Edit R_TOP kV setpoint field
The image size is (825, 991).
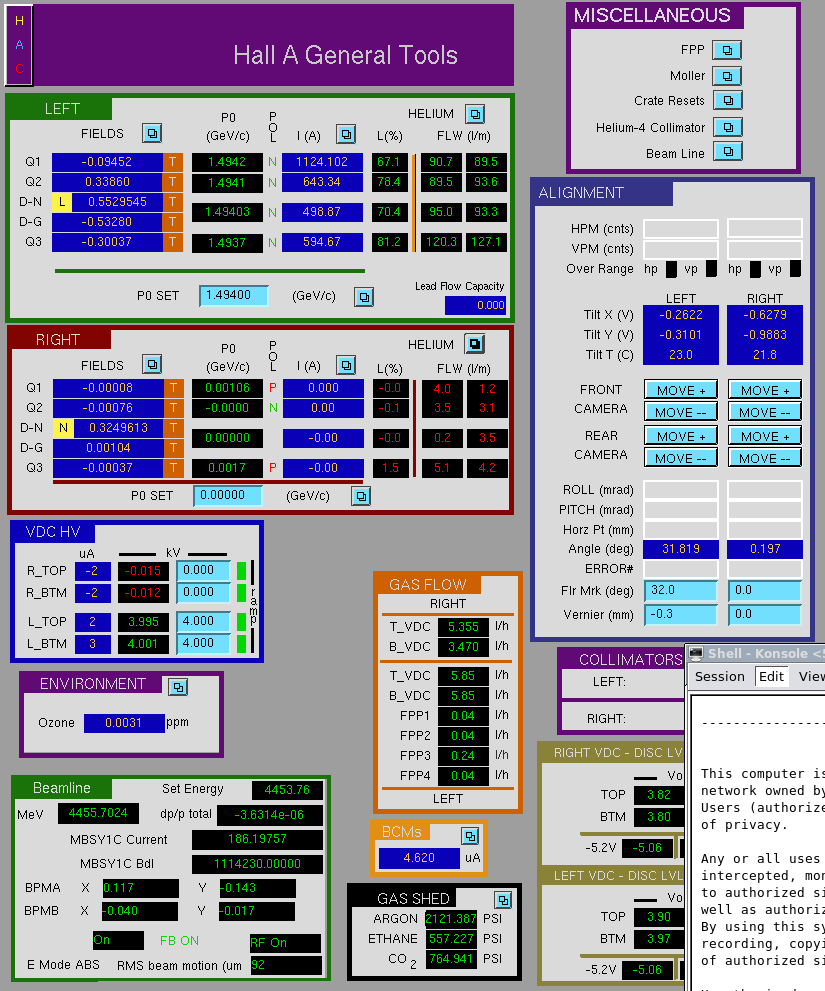203,571
